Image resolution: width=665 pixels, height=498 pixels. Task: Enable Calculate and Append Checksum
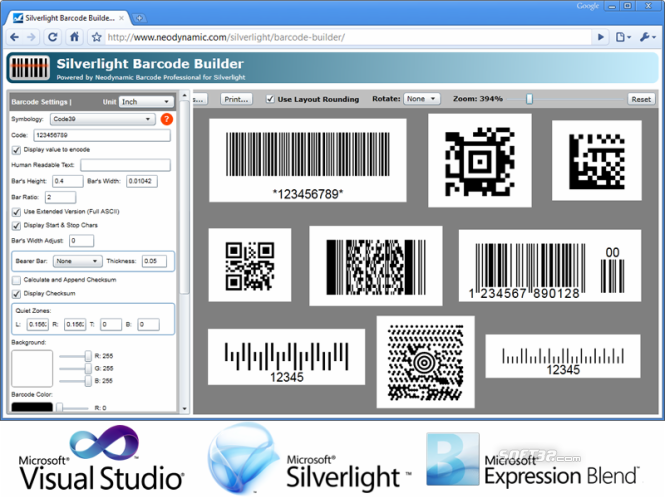16,280
